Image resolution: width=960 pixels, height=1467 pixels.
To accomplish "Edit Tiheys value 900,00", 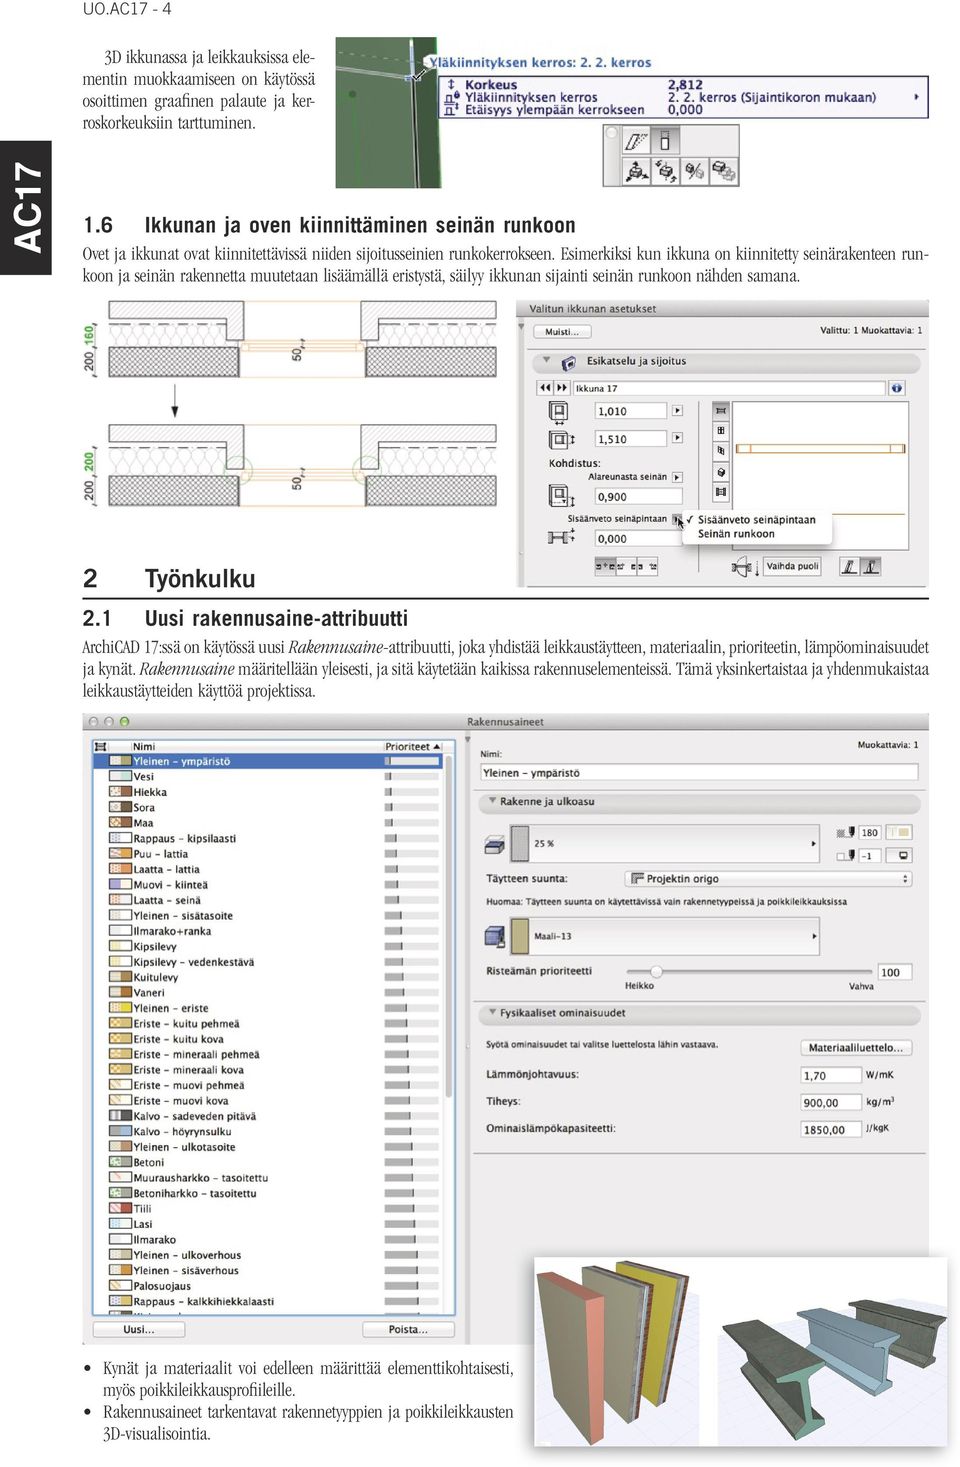I will coord(831,1103).
